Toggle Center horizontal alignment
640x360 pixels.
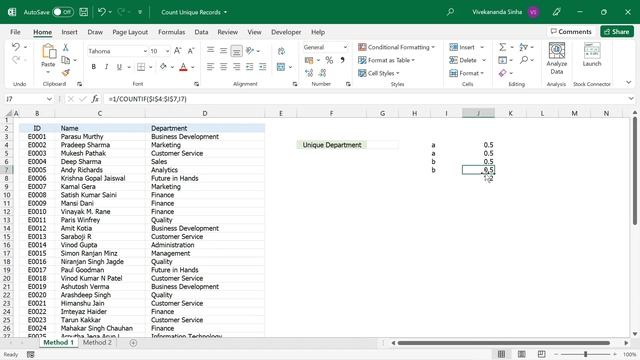223,67
